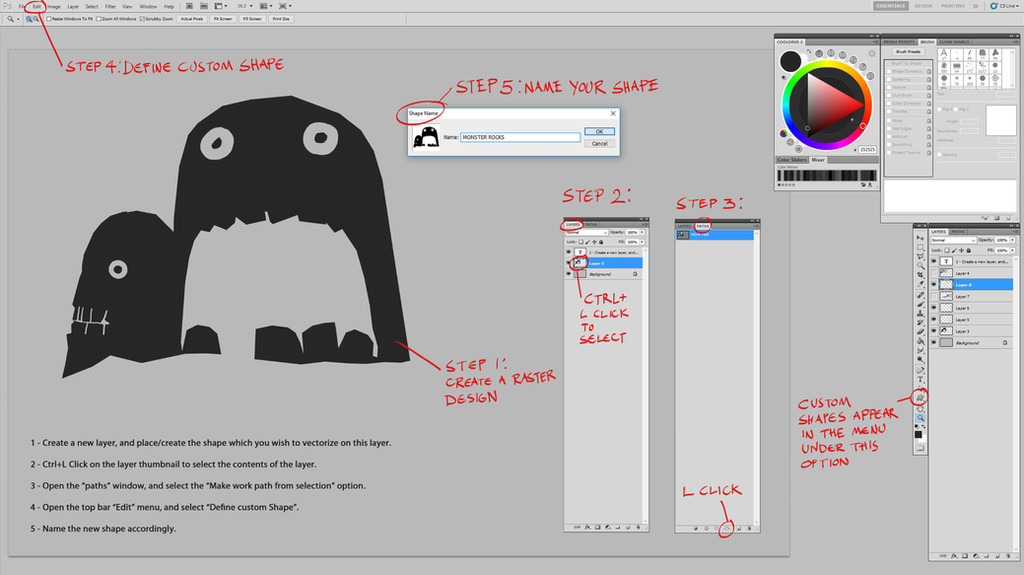Click the Name field containing MONSTER ROCKS

click(x=520, y=137)
